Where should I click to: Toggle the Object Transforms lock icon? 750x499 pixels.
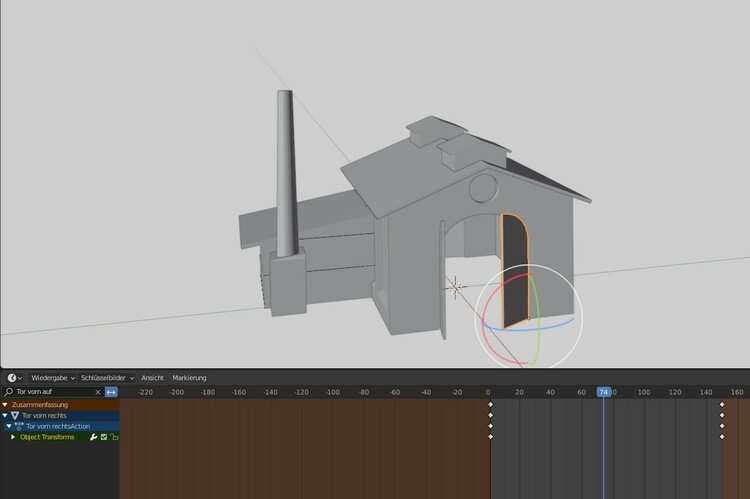[x=114, y=437]
